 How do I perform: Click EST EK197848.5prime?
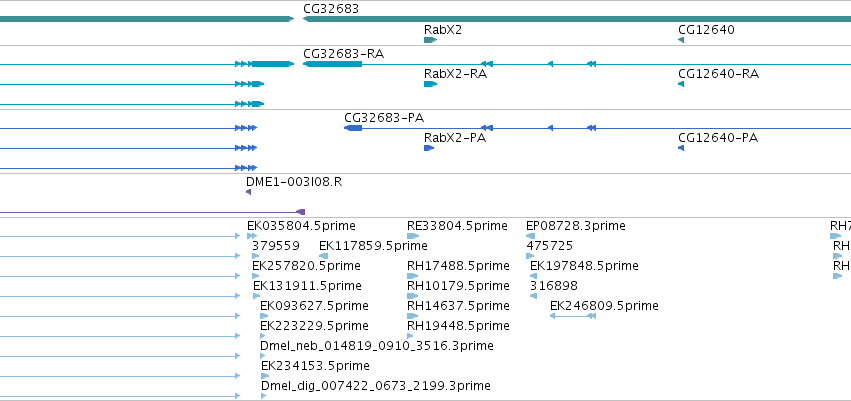(x=584, y=266)
